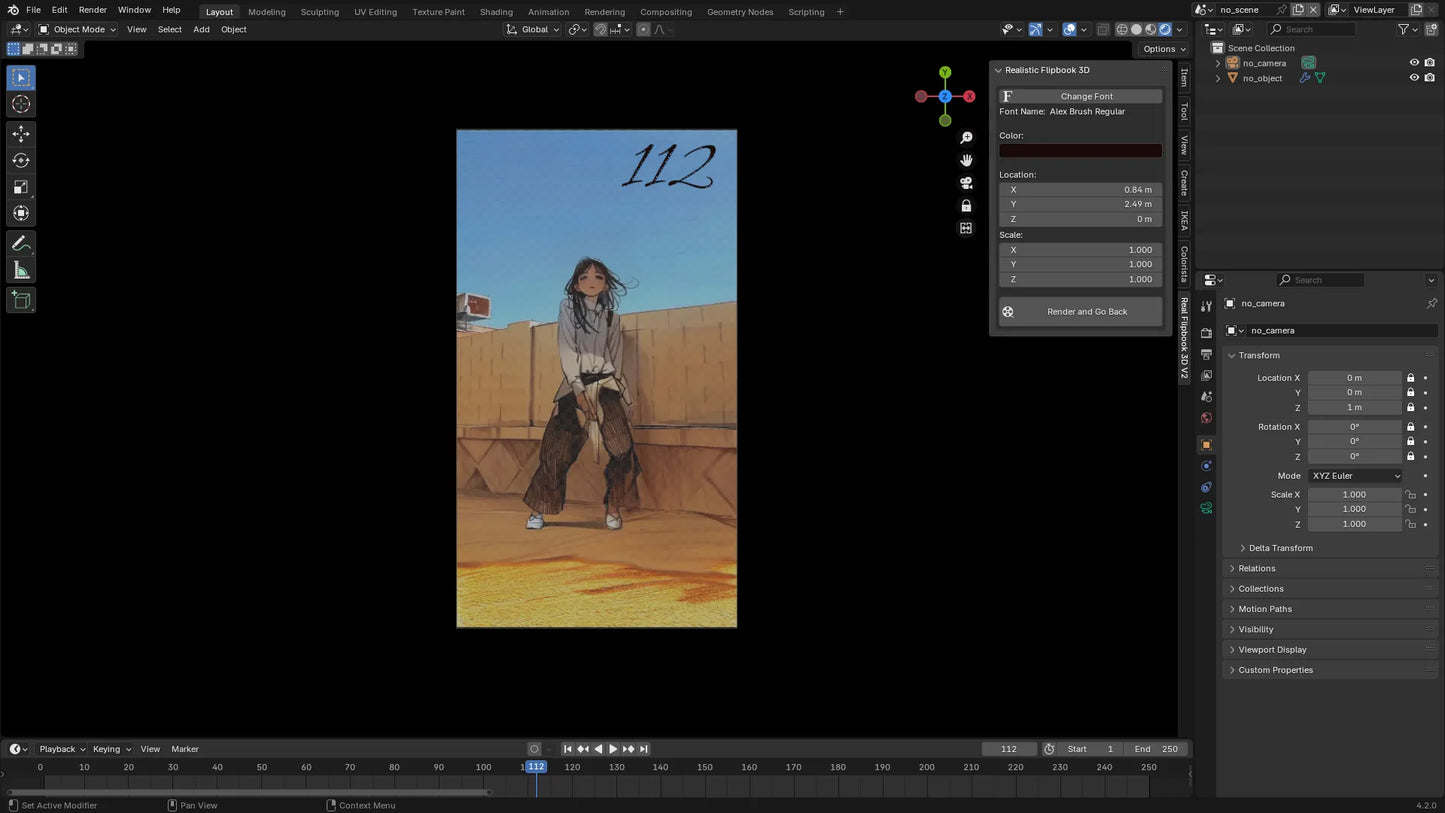This screenshot has width=1445, height=813.
Task: Select the Transform tool
Action: 21,213
